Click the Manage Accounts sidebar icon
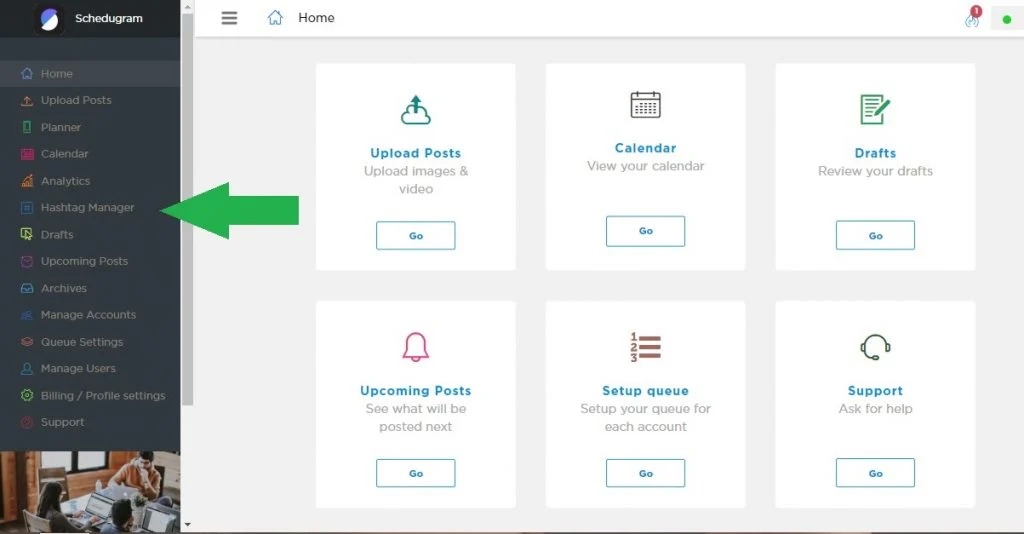 coord(27,315)
